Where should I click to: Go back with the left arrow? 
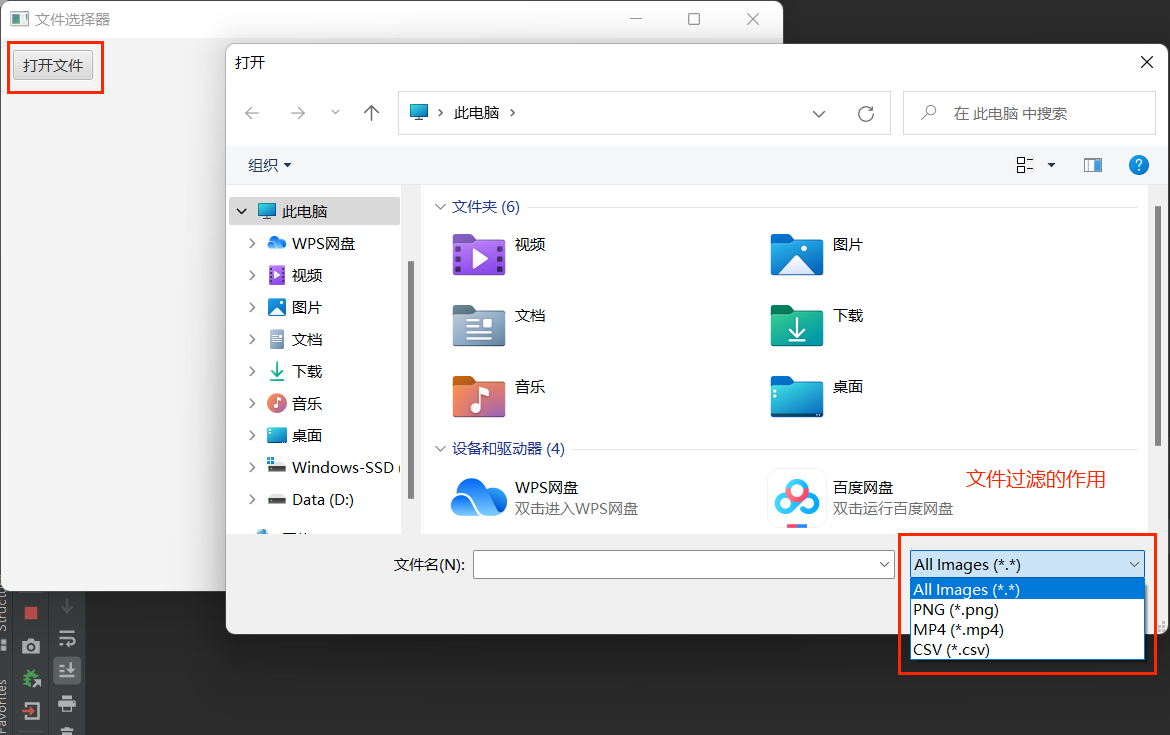point(252,113)
